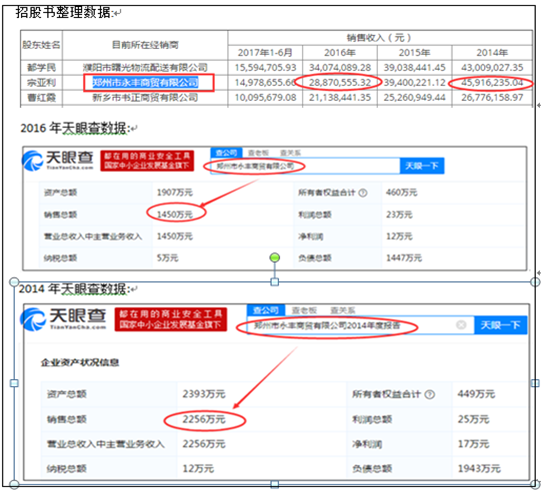The height and width of the screenshot is (490, 541).
Task: Click the highlighted cell 郑州市永丰商贸有限公司 in the table
Action: click(145, 82)
